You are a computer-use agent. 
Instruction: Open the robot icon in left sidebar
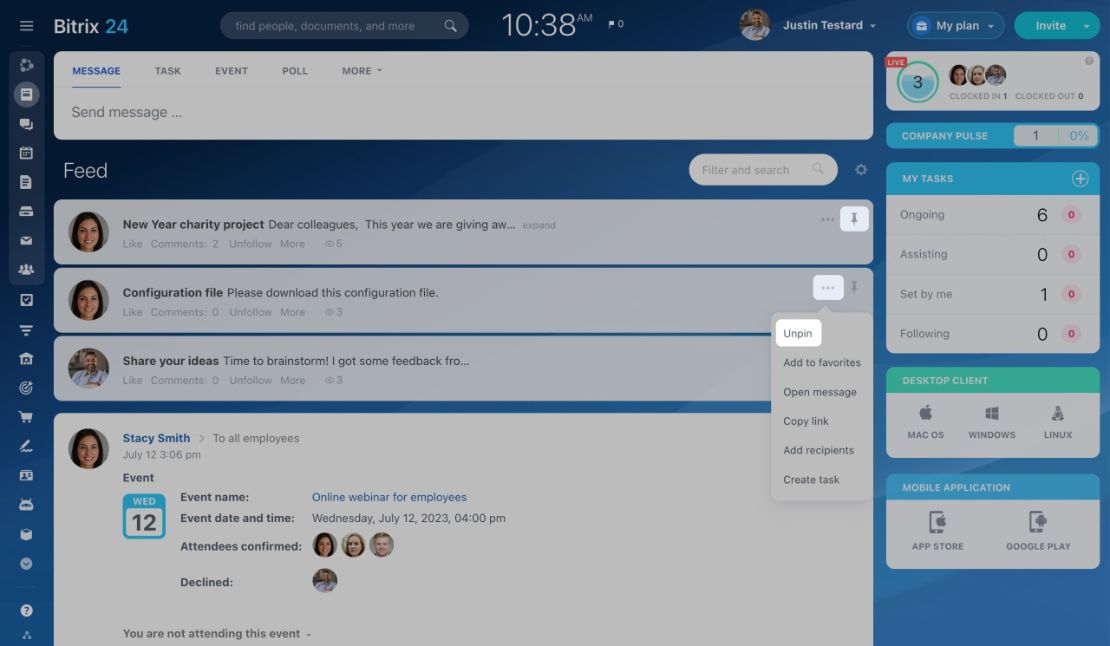click(x=26, y=504)
